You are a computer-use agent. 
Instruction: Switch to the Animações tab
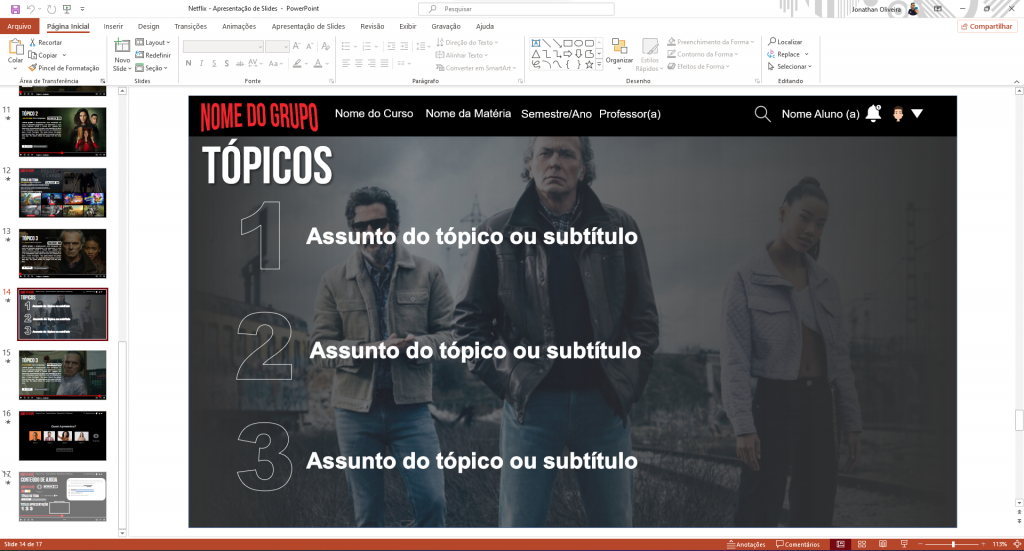tap(239, 27)
